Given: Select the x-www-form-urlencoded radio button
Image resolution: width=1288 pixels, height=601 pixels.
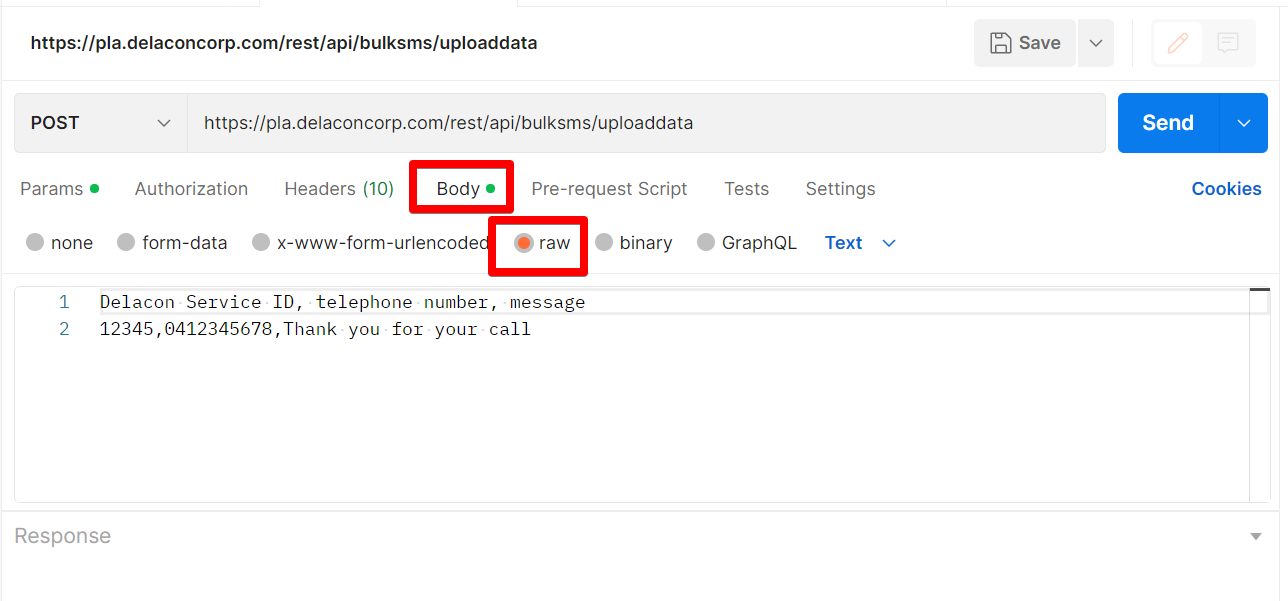Looking at the screenshot, I should (261, 242).
